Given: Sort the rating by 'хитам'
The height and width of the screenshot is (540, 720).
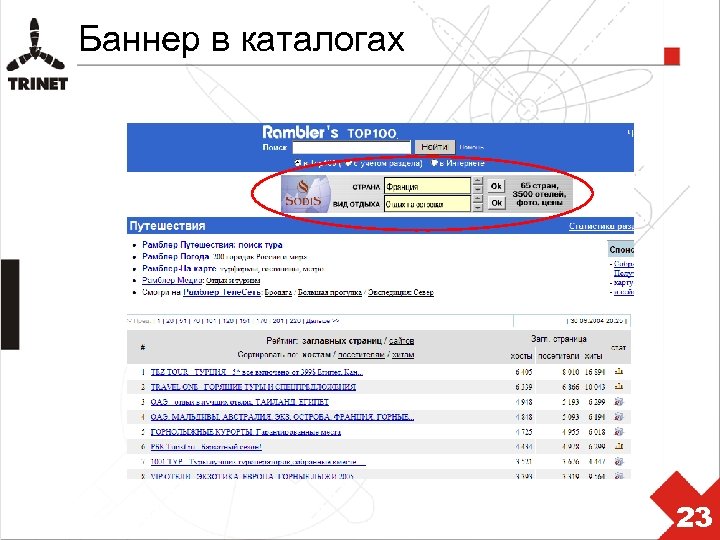Looking at the screenshot, I should (x=403, y=355).
